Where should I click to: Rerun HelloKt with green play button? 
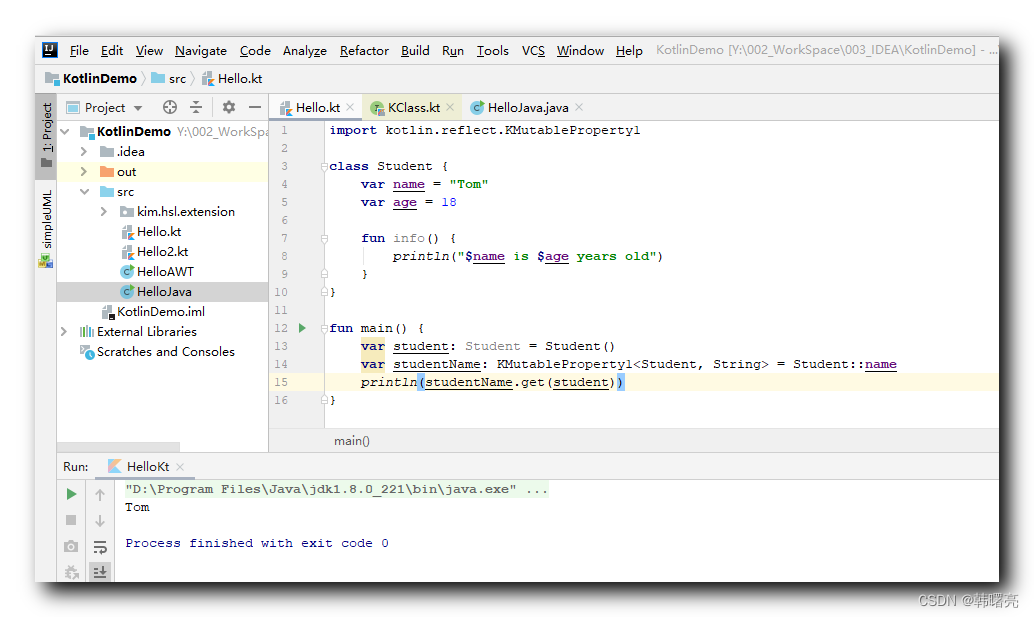(x=71, y=494)
